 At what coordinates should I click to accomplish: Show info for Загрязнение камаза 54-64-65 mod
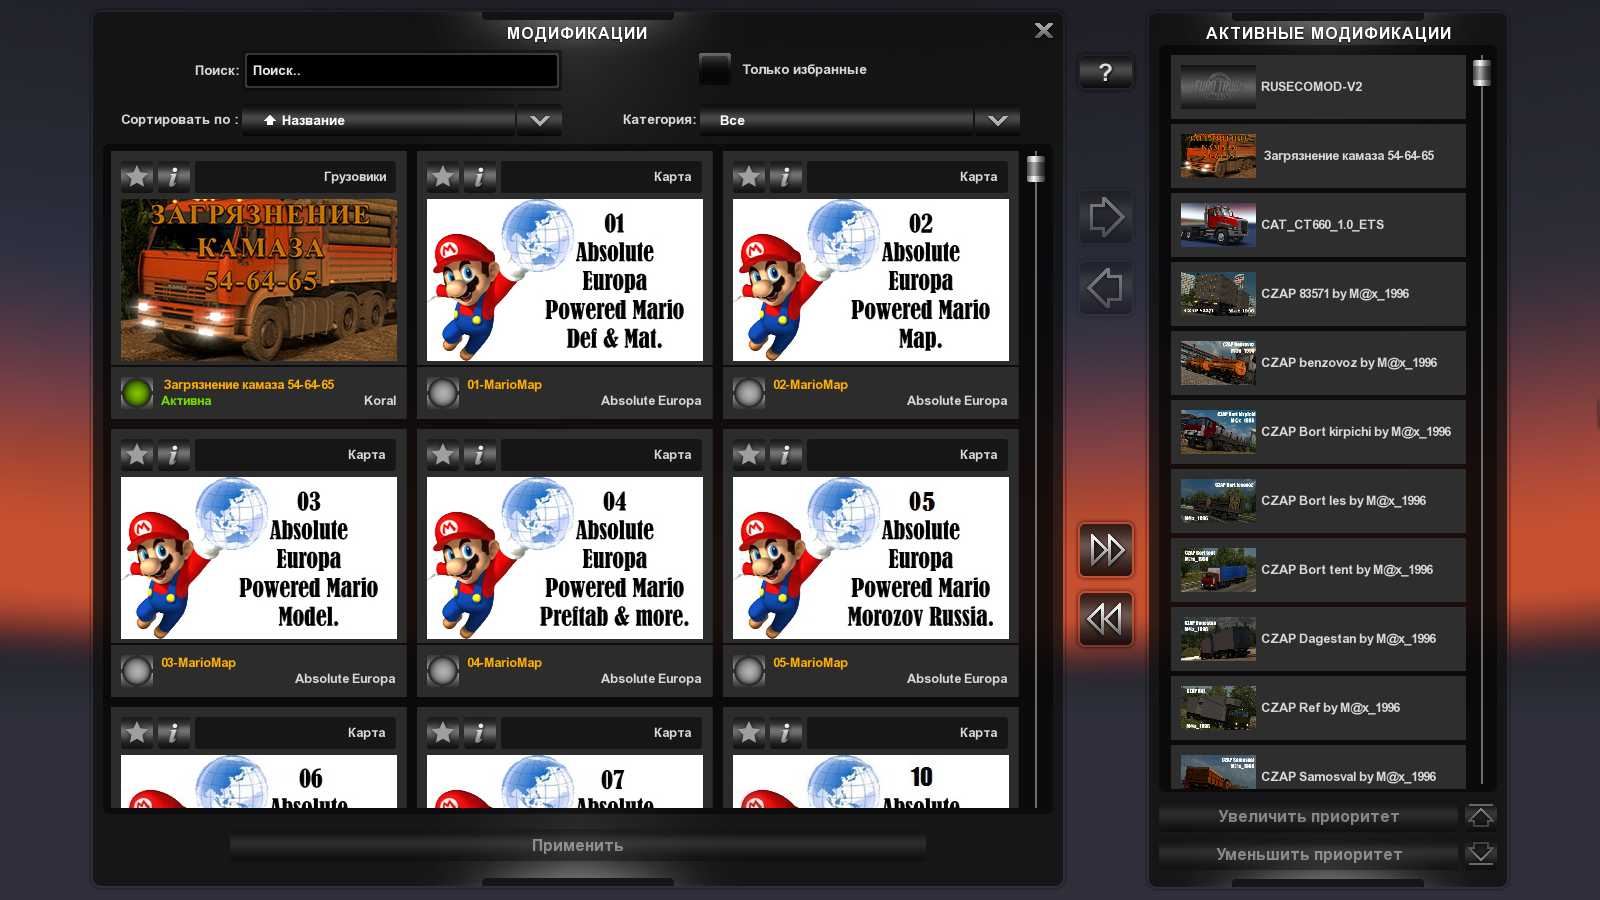(174, 177)
